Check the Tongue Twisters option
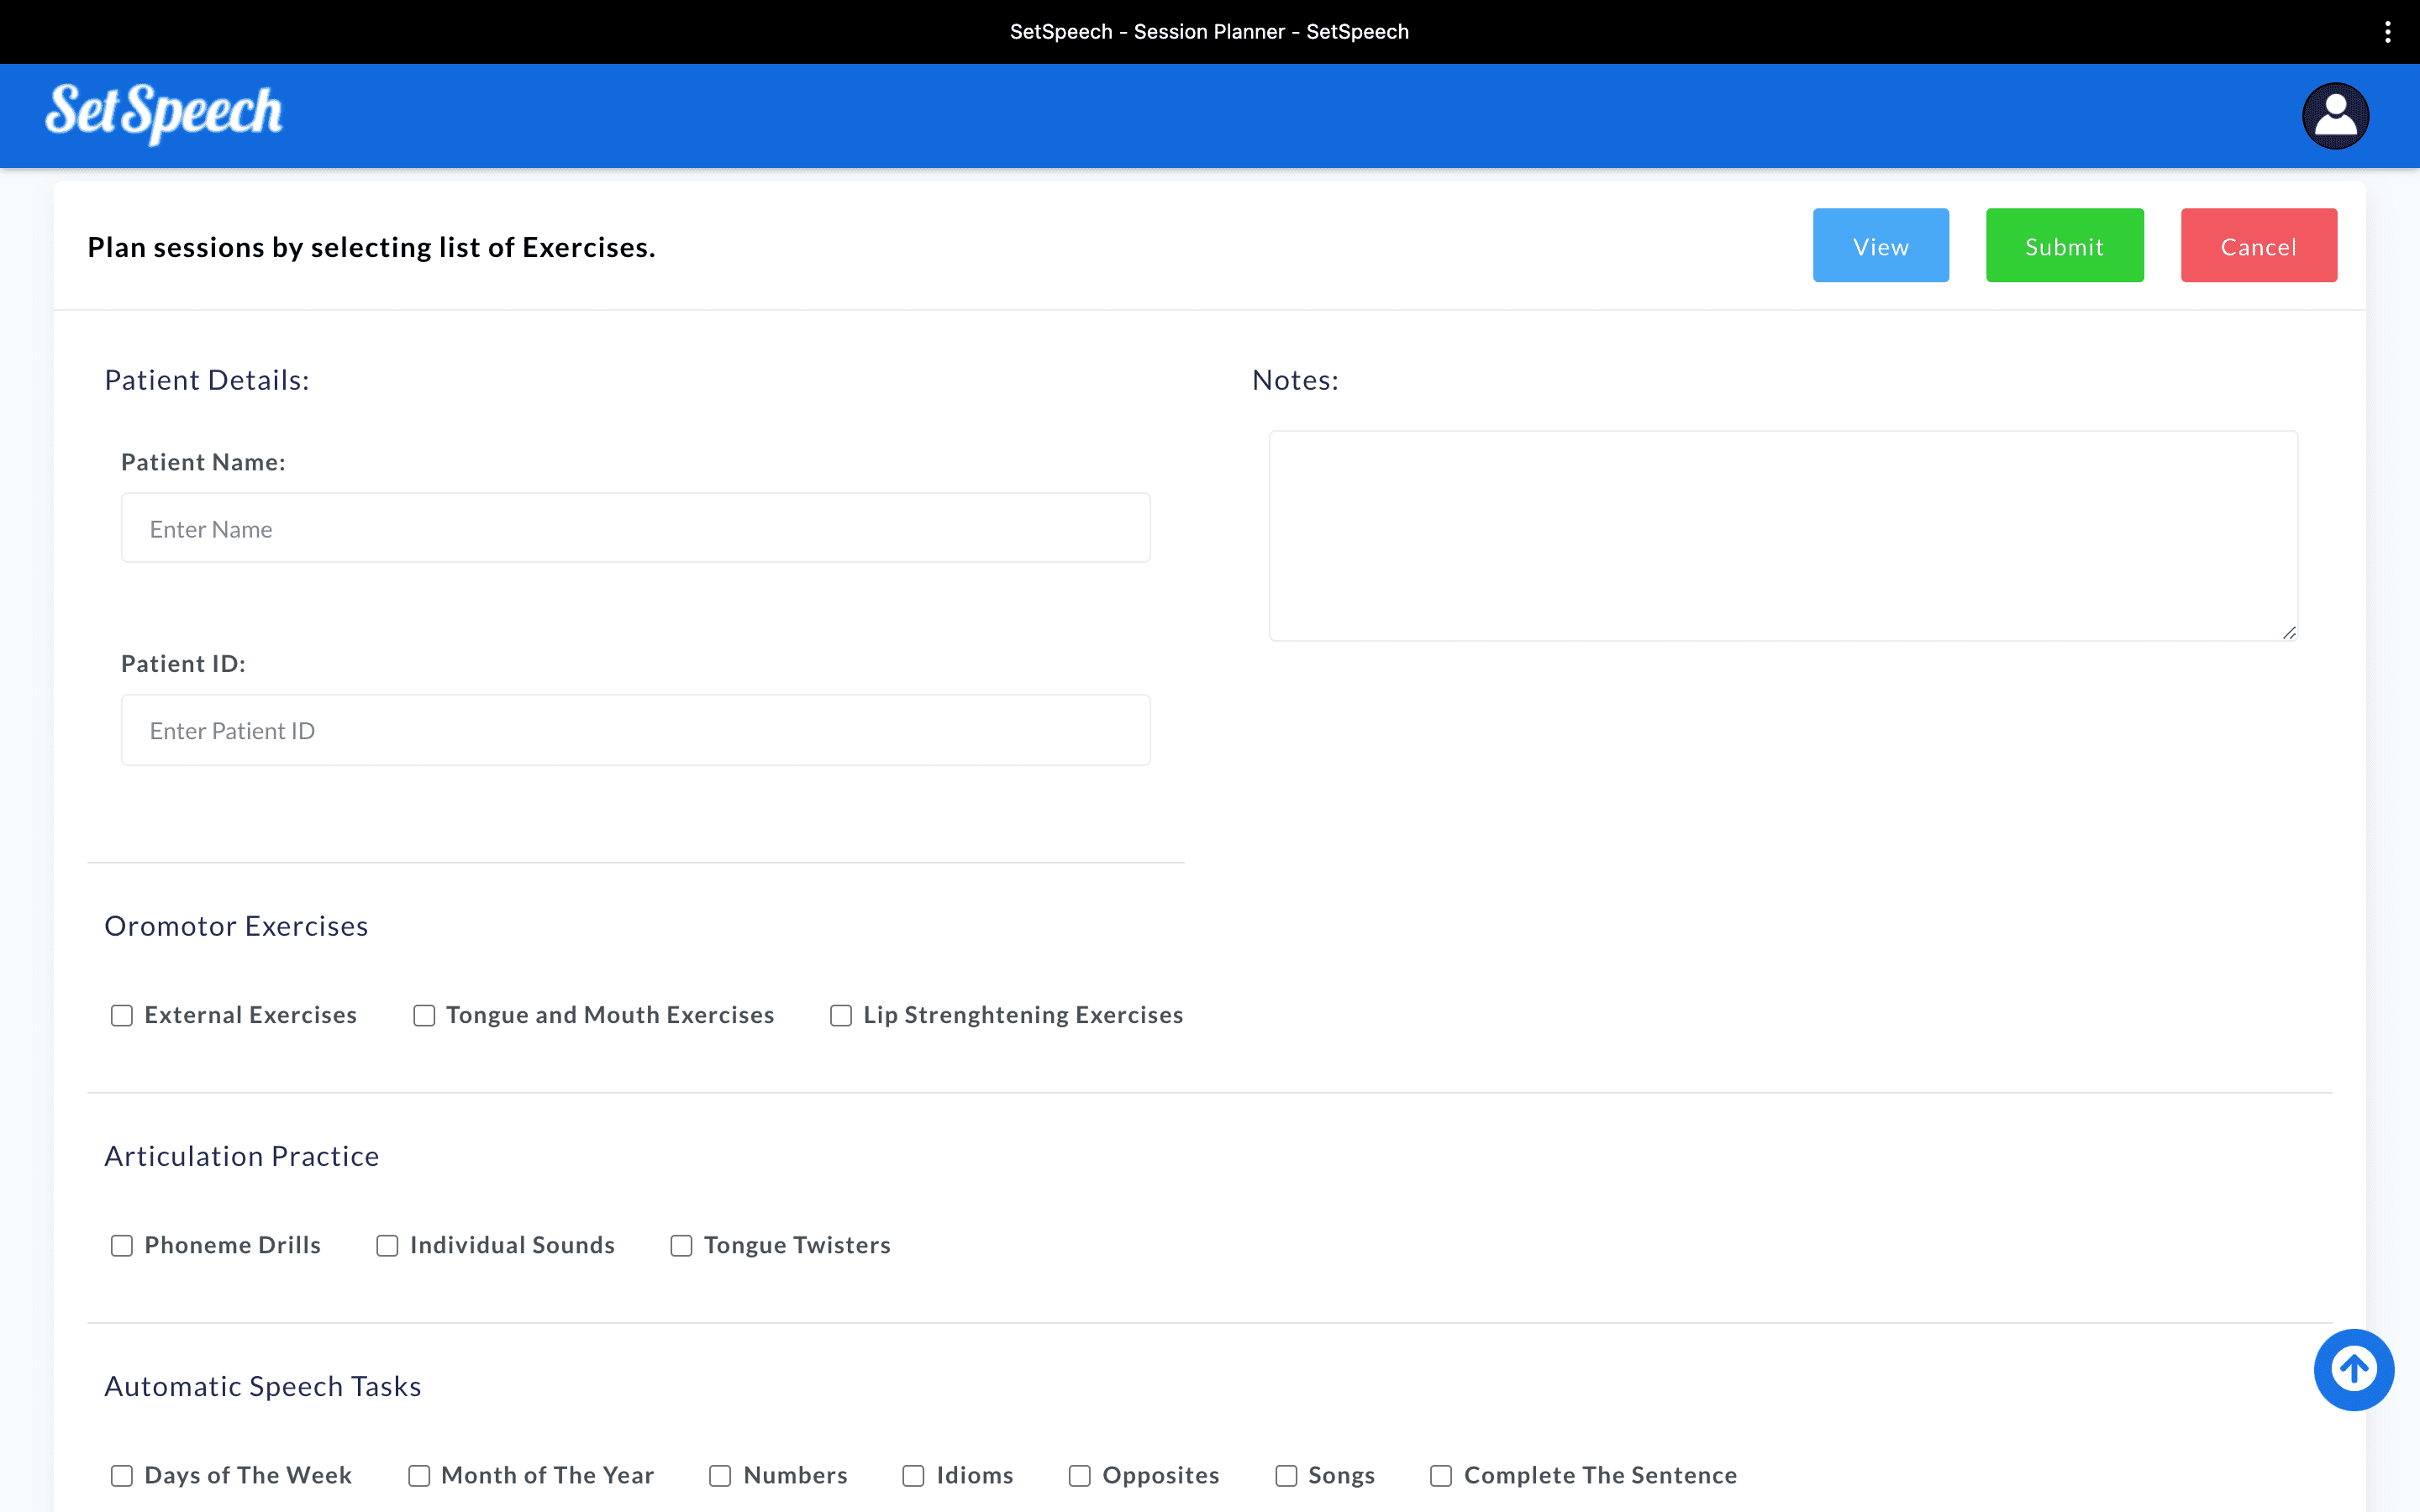This screenshot has width=2420, height=1512. pos(681,1246)
